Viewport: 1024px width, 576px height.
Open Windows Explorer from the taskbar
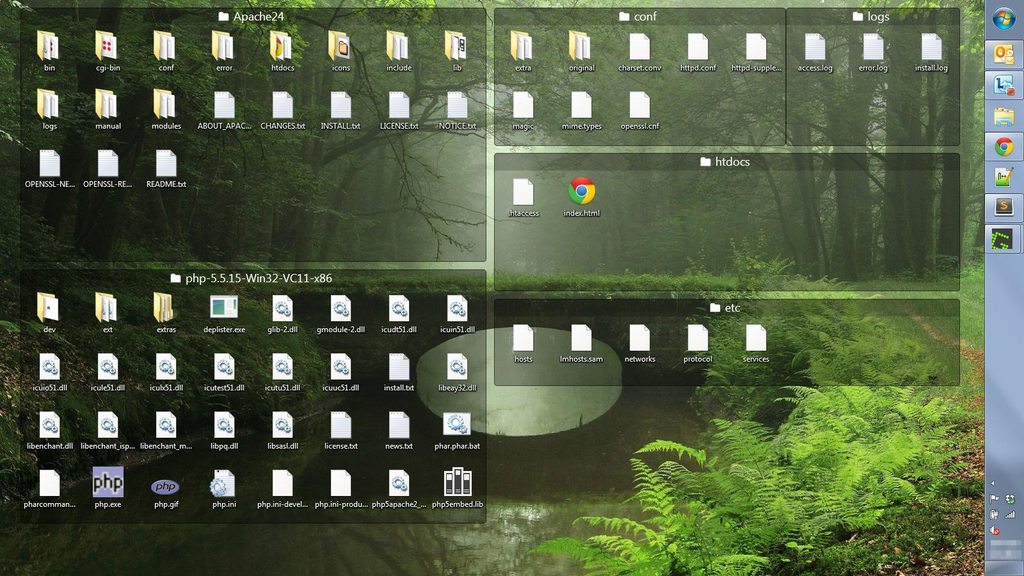pos(1004,116)
